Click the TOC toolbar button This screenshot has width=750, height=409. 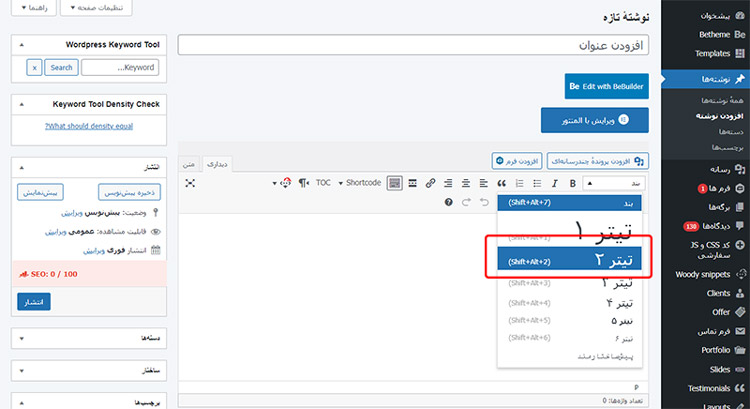pos(323,183)
